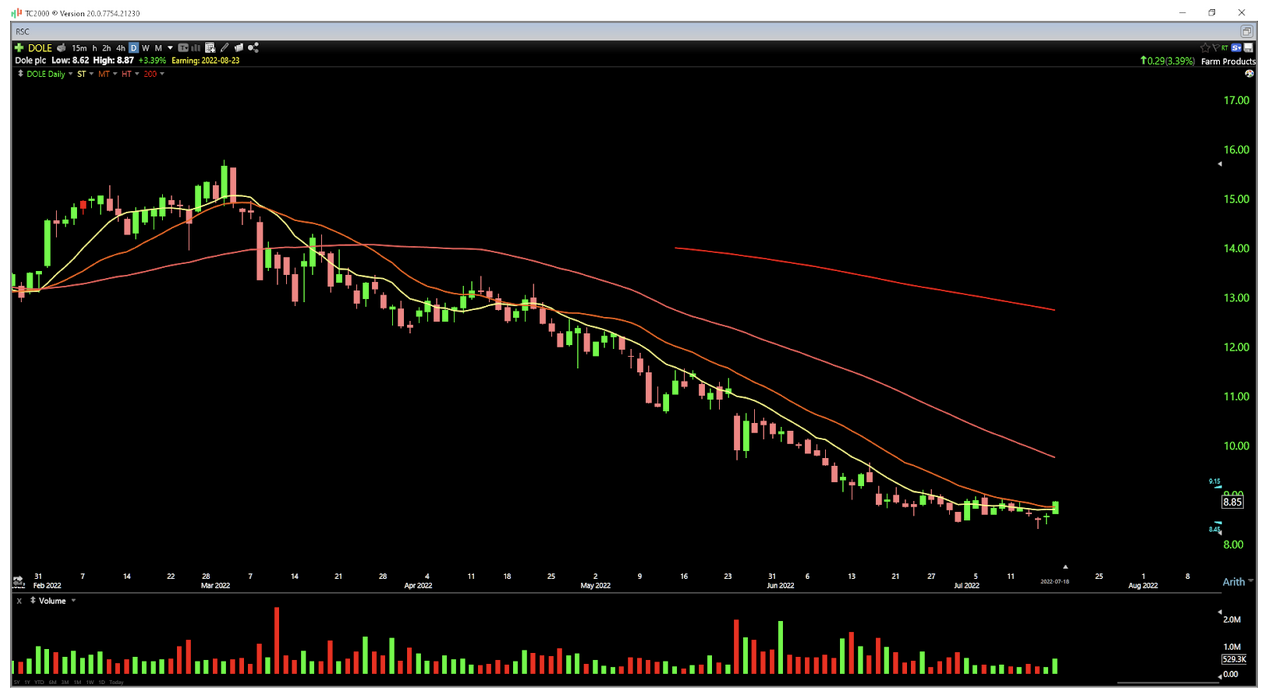The image size is (1266, 696).
Task: Select the Daily (D) timeframe
Action: (x=134, y=47)
